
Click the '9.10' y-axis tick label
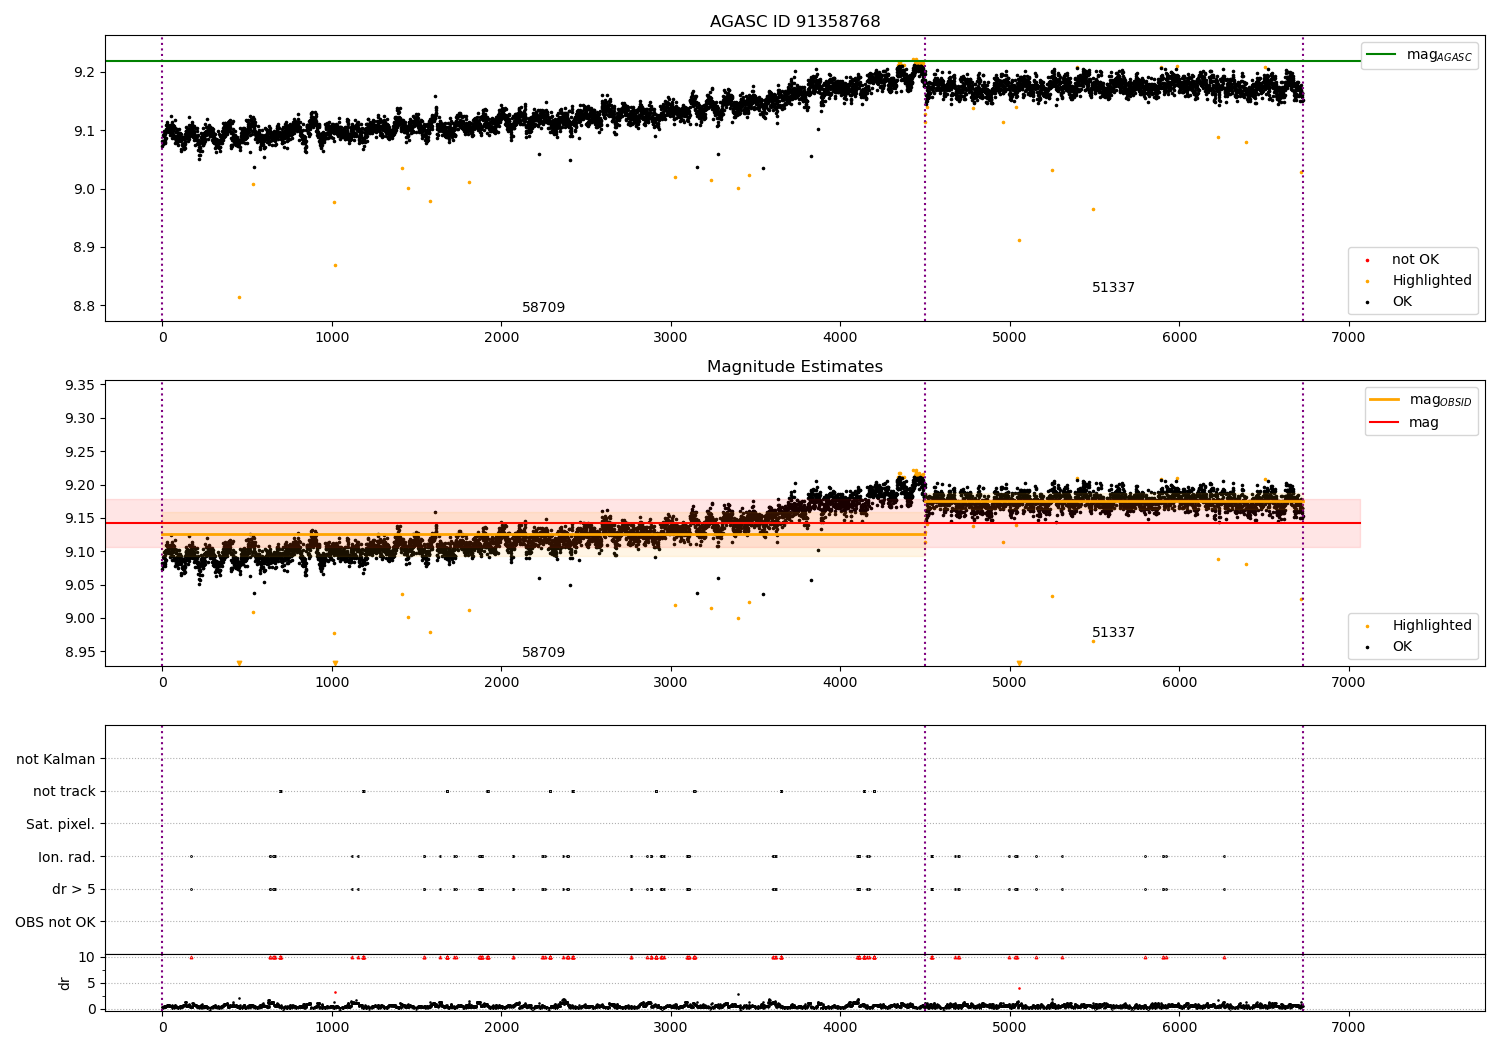pyautogui.click(x=80, y=552)
